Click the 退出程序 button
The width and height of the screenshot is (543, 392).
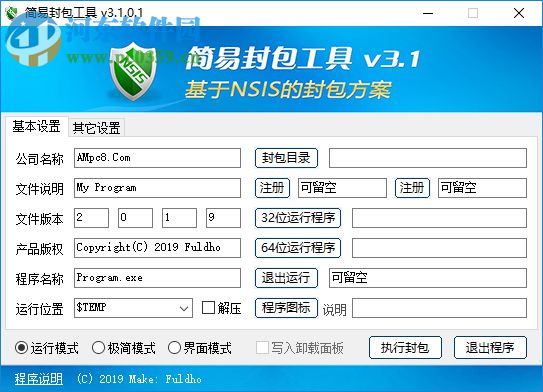point(490,347)
